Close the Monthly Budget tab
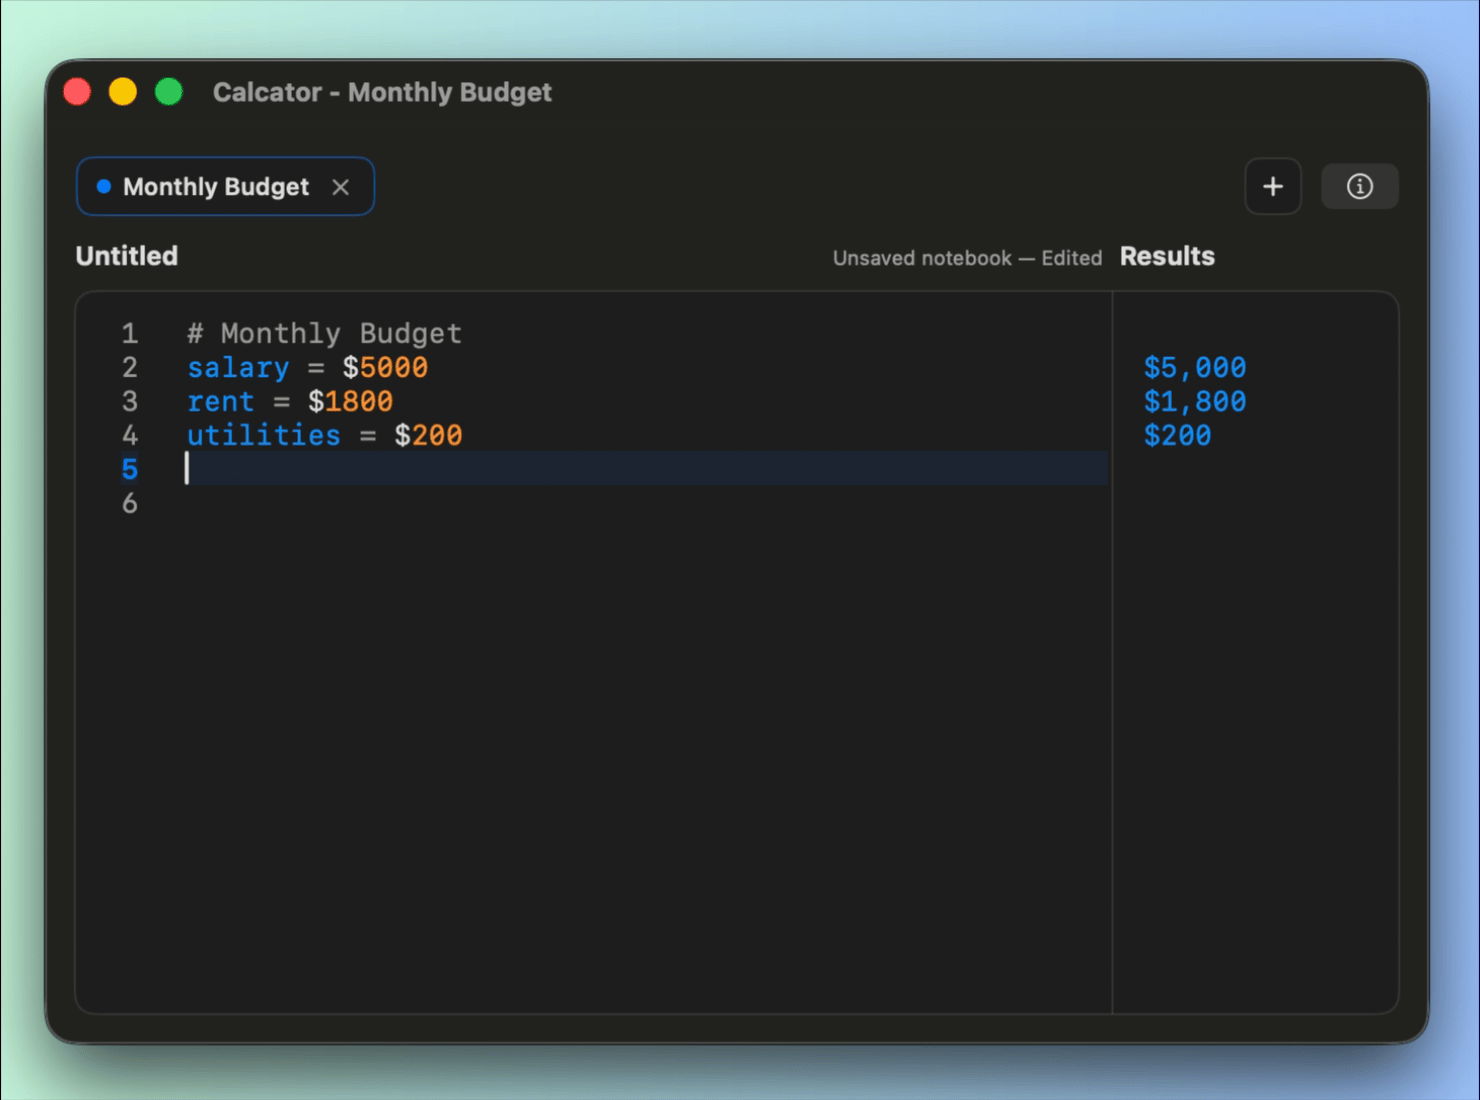Viewport: 1480px width, 1100px height. [340, 187]
